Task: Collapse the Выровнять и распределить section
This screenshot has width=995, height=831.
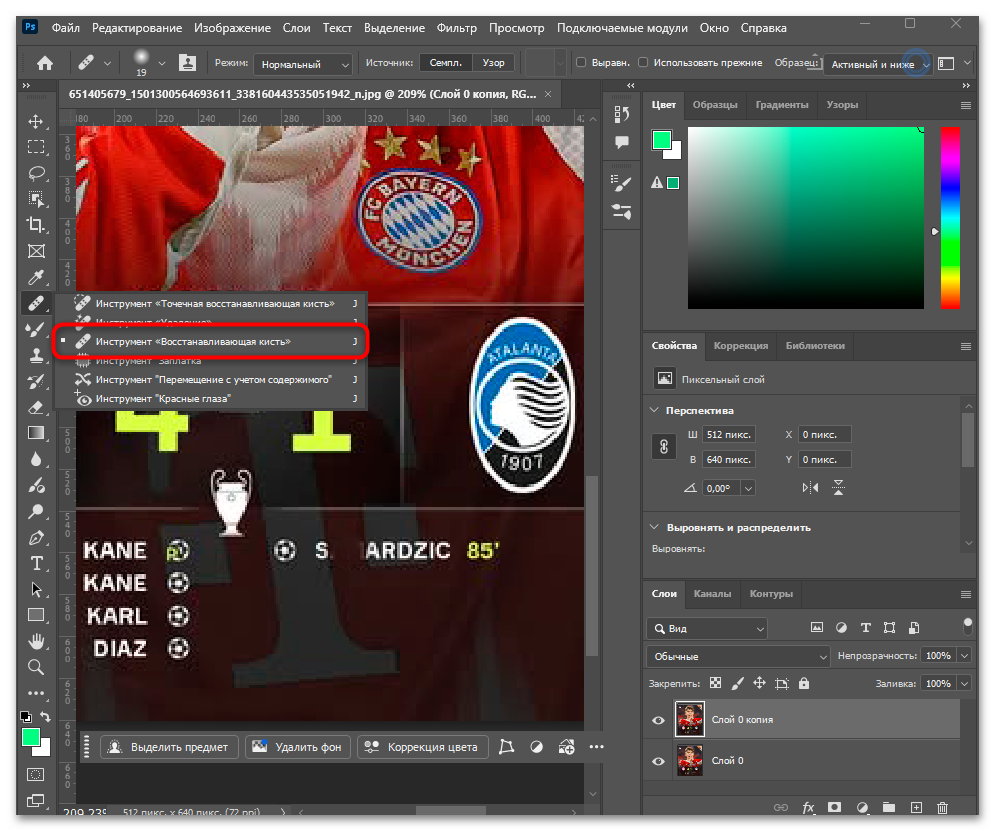Action: 654,527
